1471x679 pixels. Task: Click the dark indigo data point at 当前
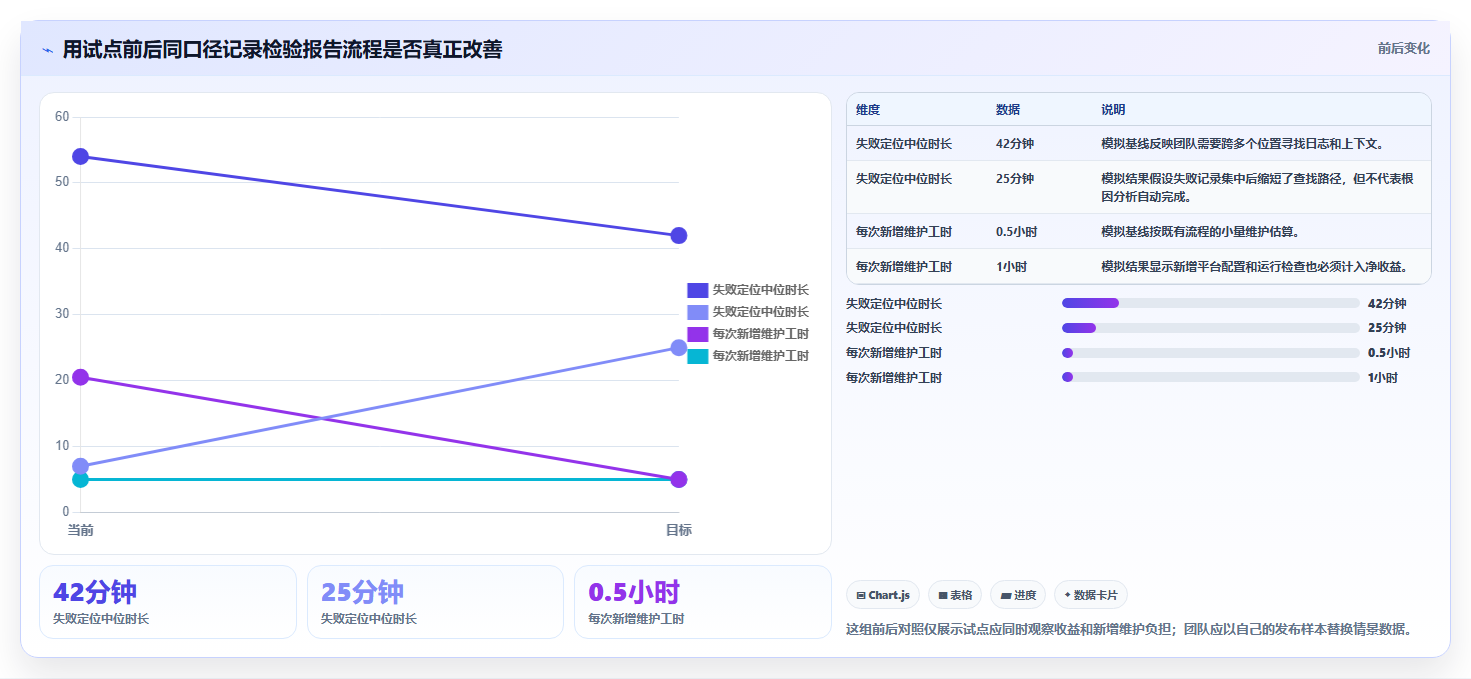click(81, 156)
